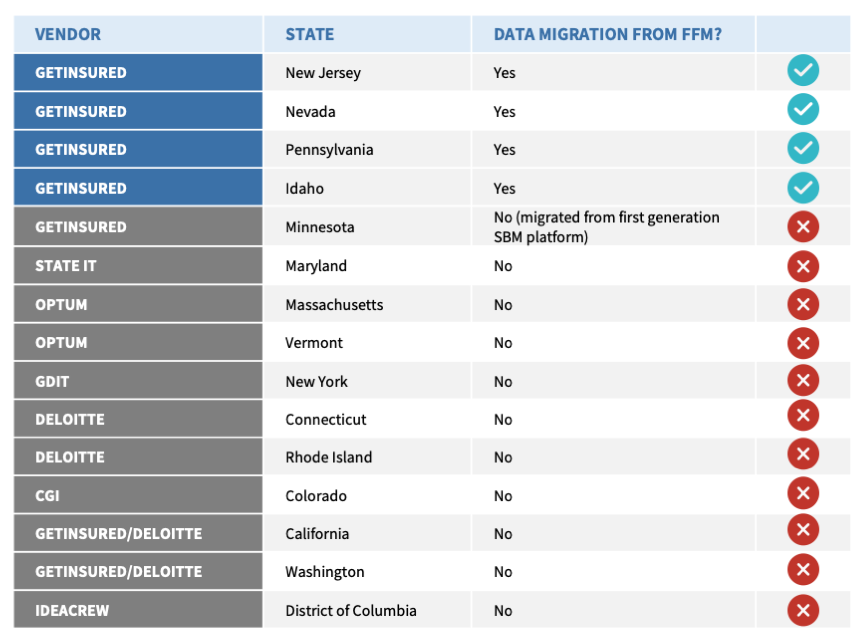Click the red X icon for Minnesota
This screenshot has height=639, width=864.
pos(803,226)
